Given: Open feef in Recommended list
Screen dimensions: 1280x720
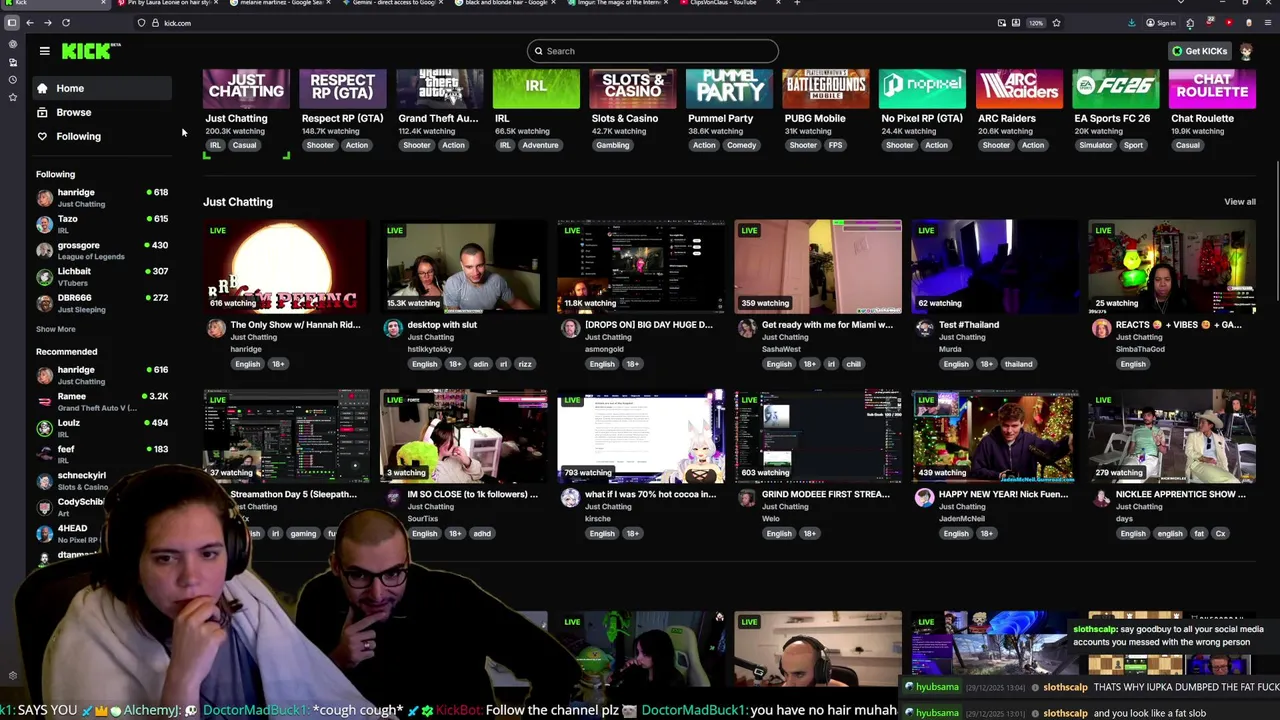Looking at the screenshot, I should [100, 454].
